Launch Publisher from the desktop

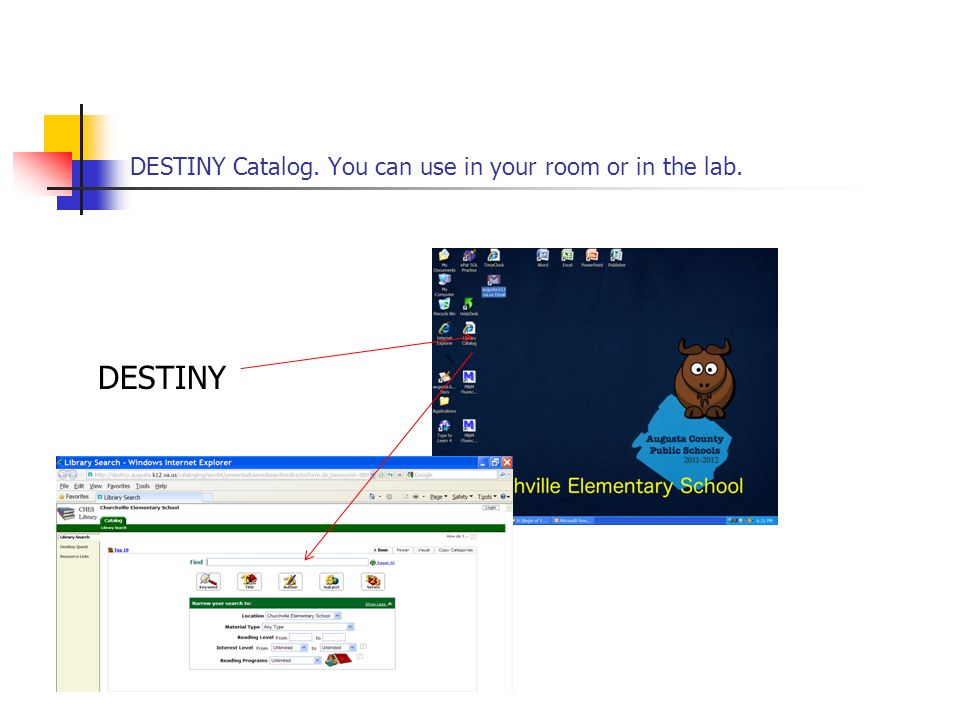pos(617,258)
